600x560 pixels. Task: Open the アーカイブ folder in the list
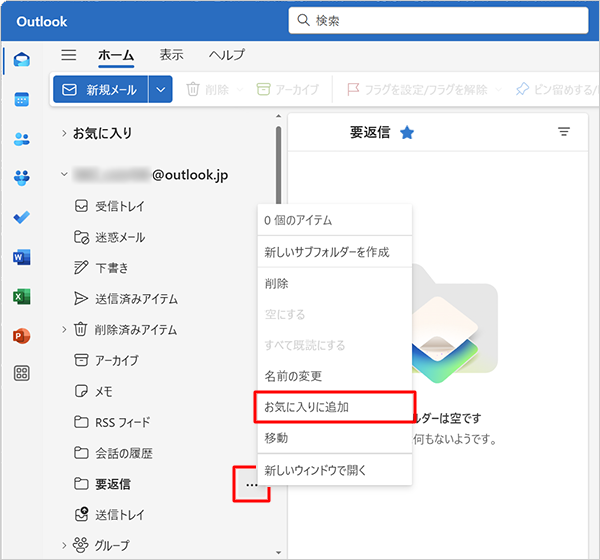click(106, 360)
